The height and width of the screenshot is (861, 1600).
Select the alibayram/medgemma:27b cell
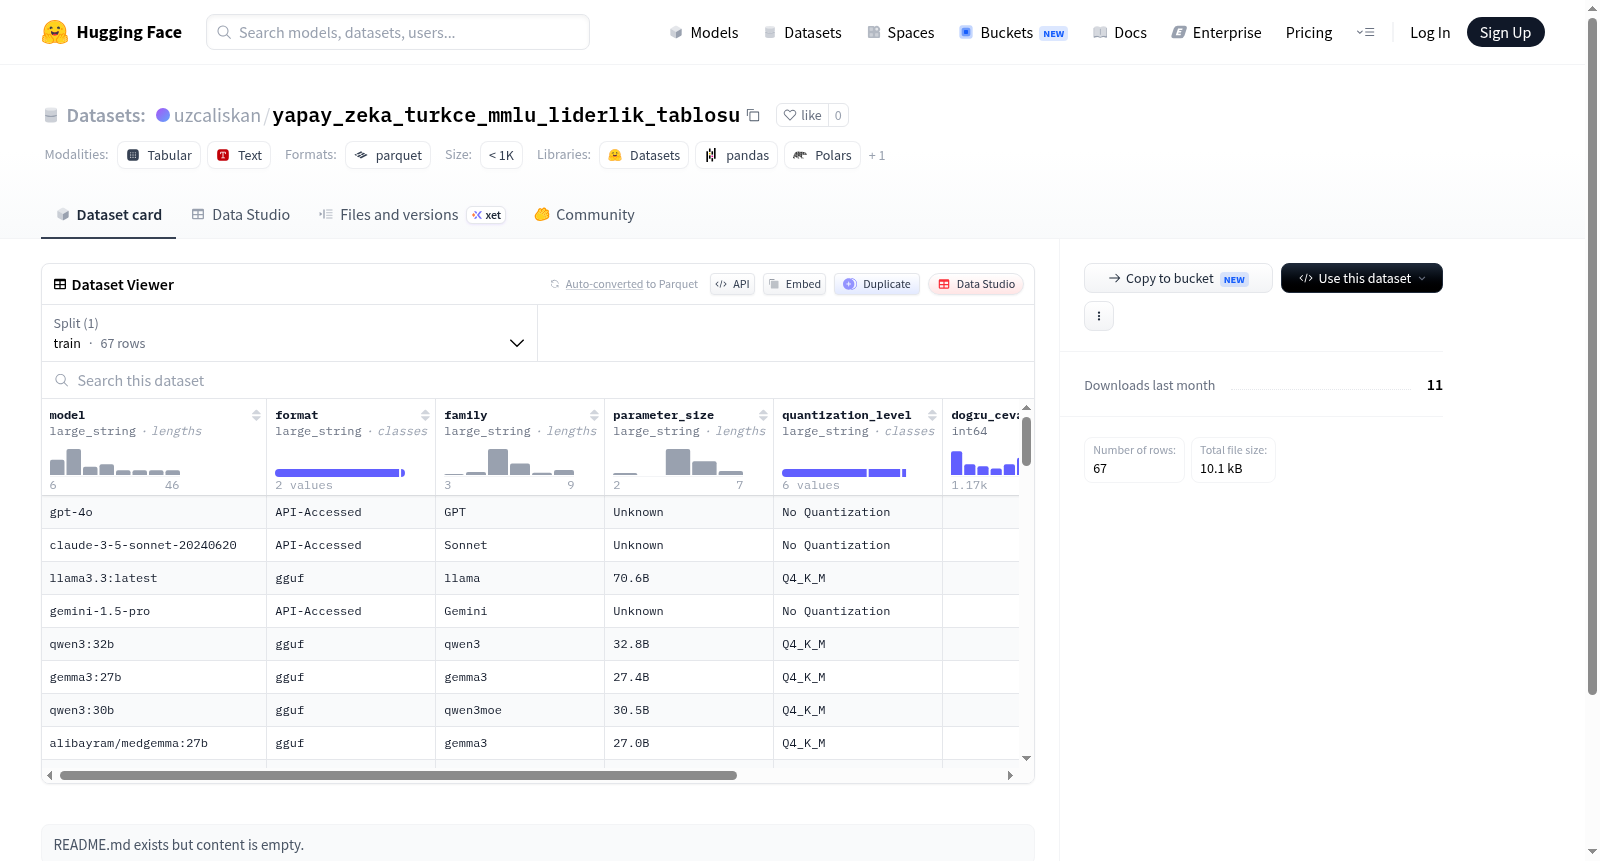tap(154, 743)
